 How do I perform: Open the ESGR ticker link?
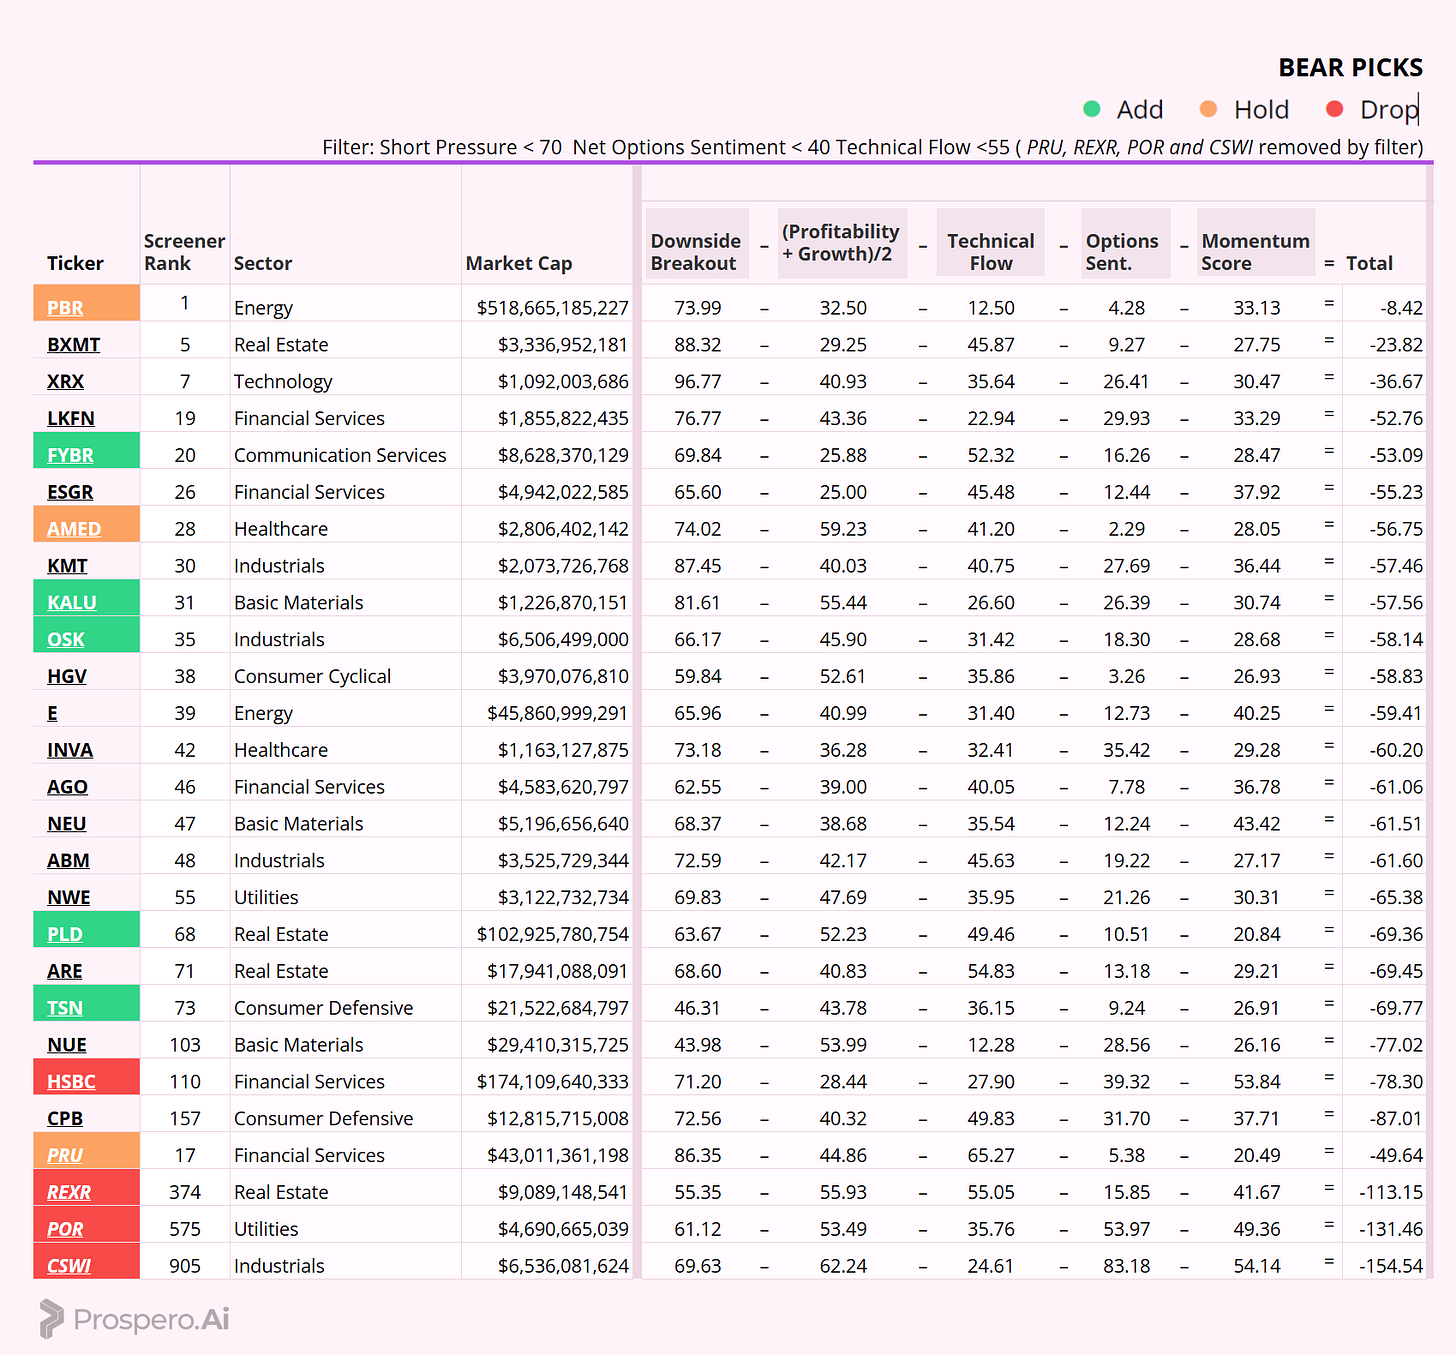click(x=70, y=493)
